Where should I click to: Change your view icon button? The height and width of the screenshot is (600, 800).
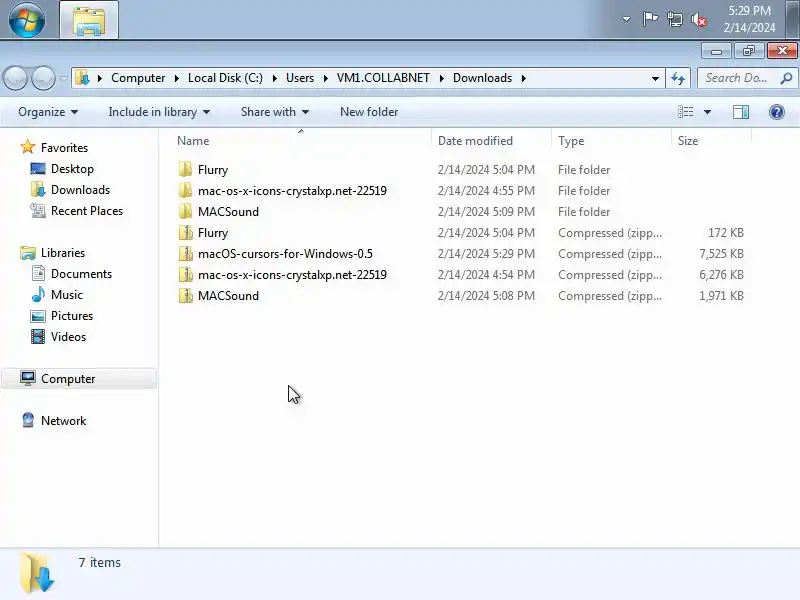[685, 112]
